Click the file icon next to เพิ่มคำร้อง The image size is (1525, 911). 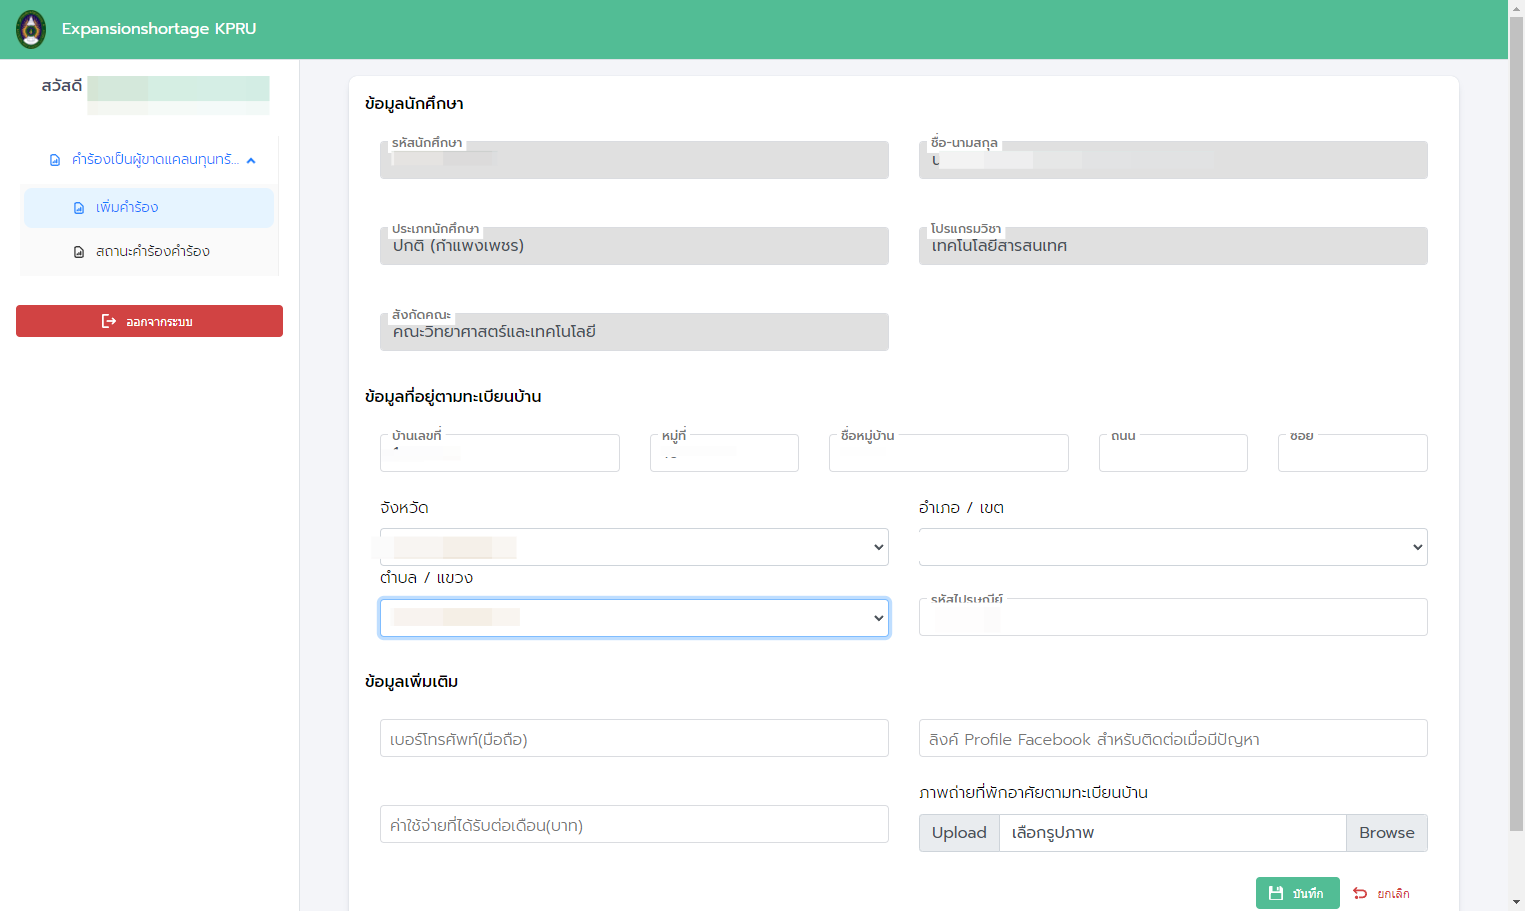click(x=79, y=208)
